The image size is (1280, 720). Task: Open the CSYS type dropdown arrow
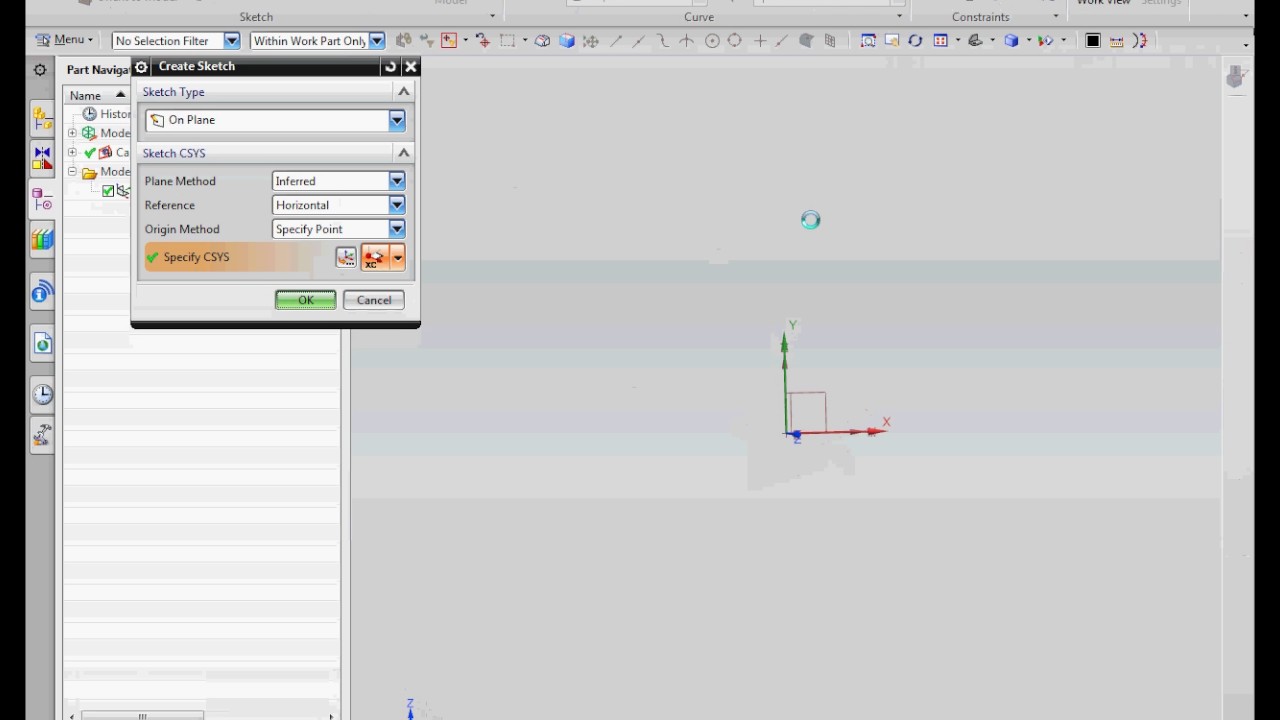pyautogui.click(x=398, y=258)
